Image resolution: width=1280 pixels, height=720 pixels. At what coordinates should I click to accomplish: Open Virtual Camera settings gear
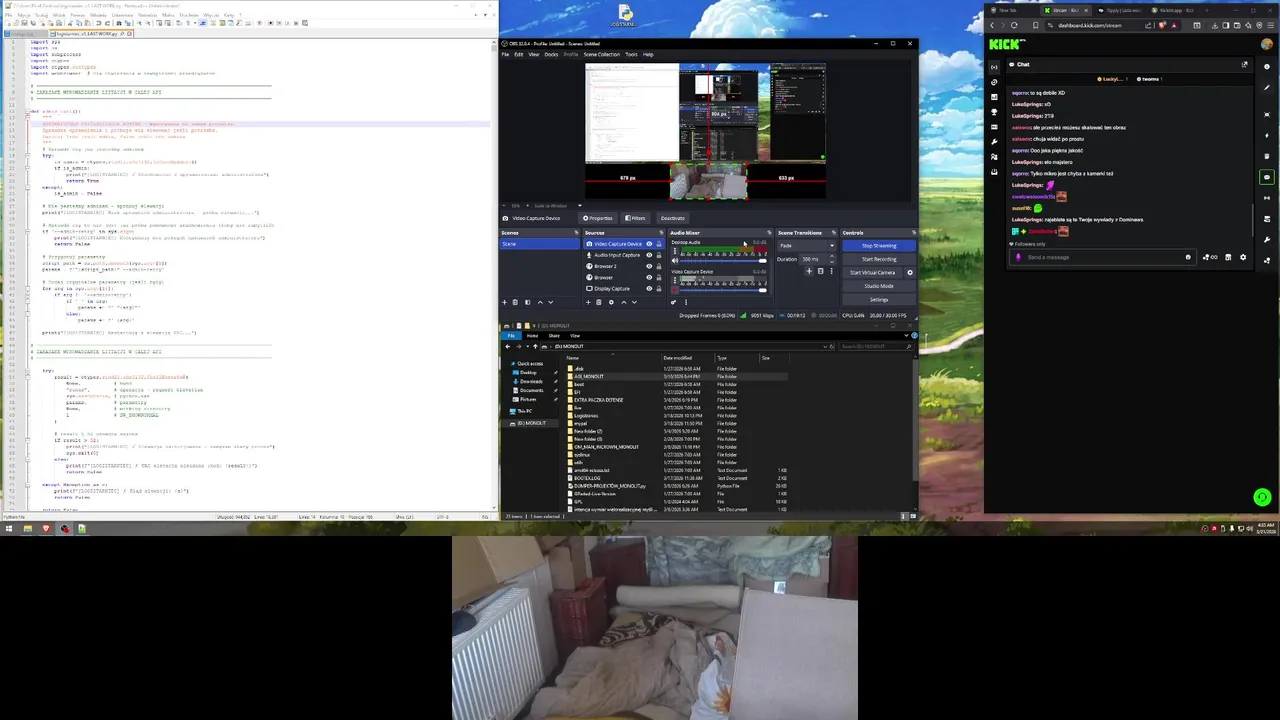point(910,273)
